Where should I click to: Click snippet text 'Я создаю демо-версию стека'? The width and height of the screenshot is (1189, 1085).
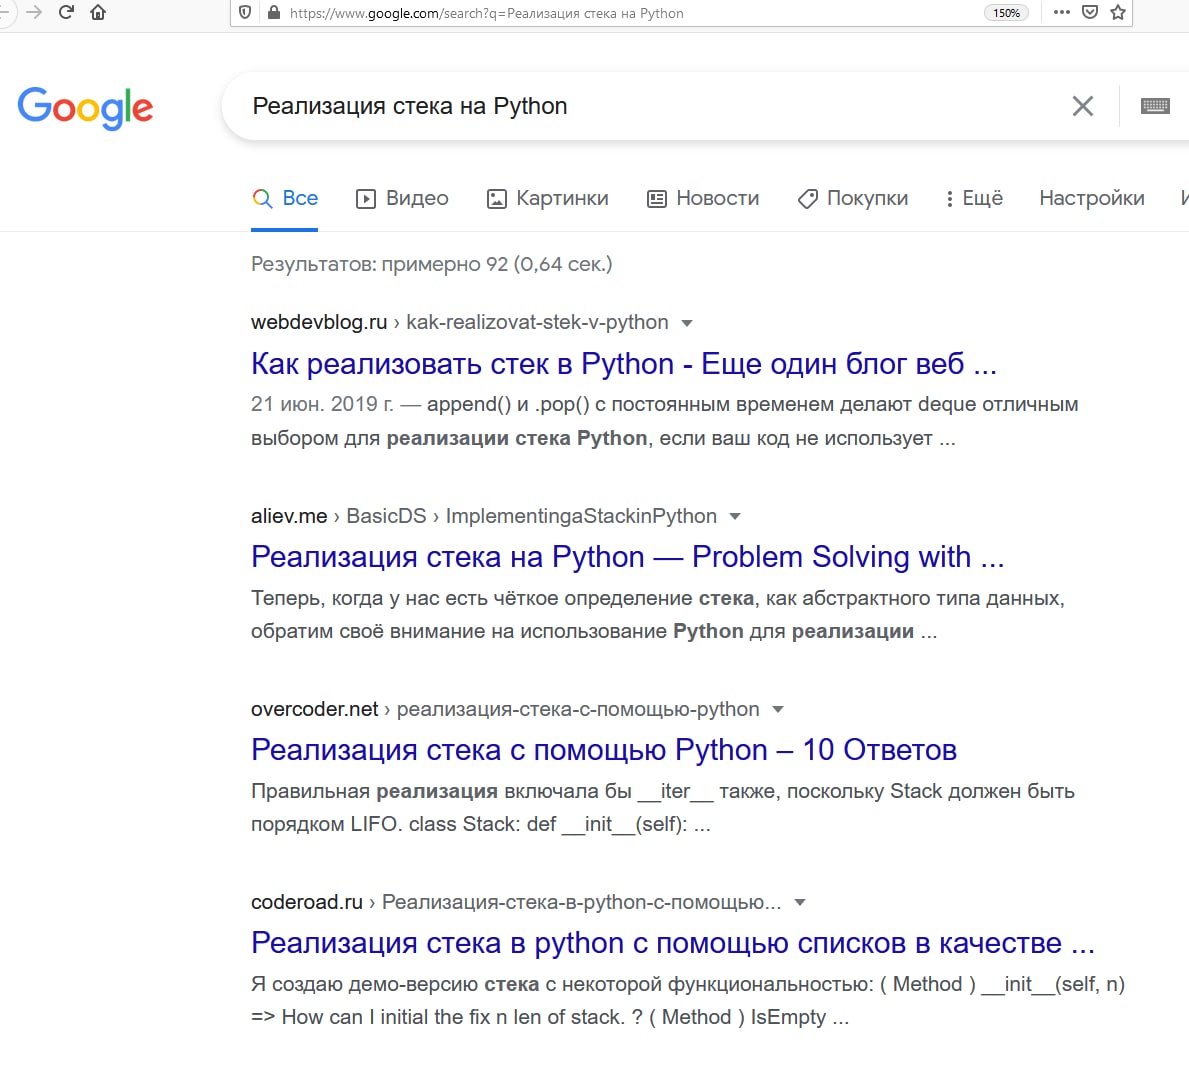click(x=395, y=984)
